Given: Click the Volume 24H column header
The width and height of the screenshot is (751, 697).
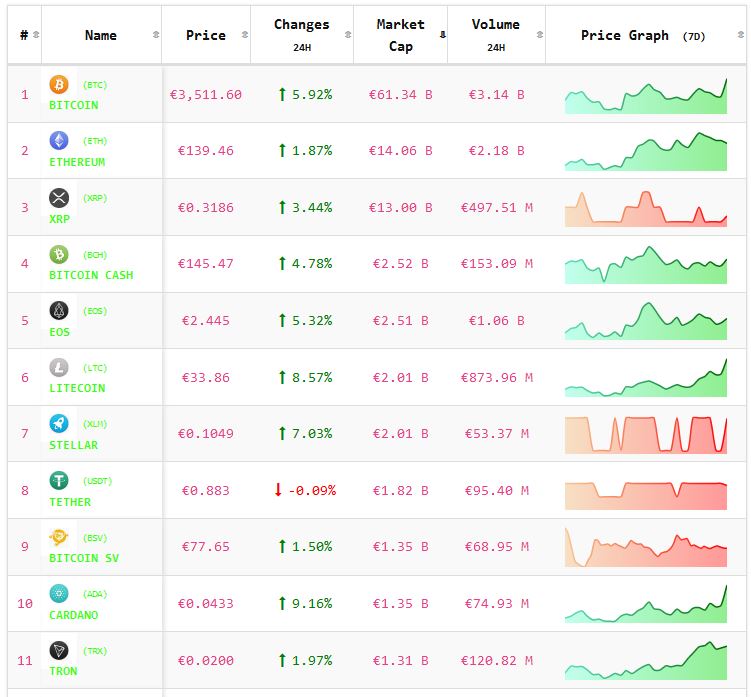Looking at the screenshot, I should point(495,35).
